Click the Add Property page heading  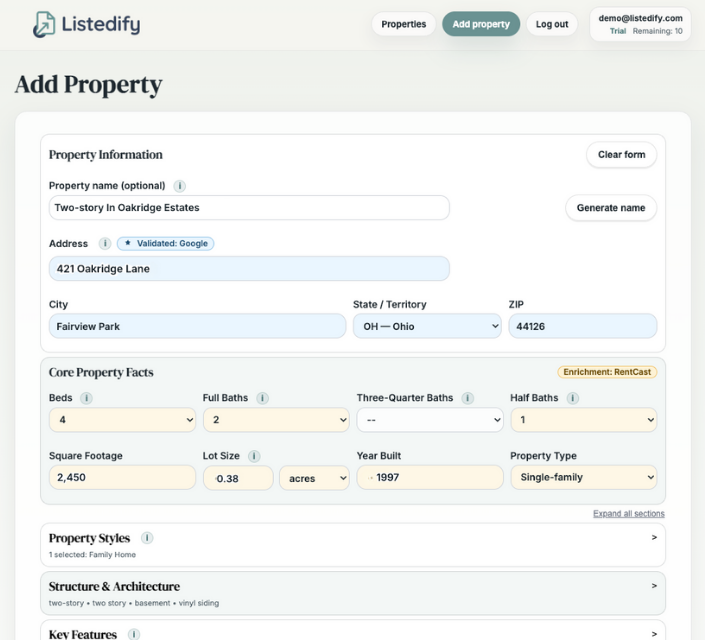point(89,85)
